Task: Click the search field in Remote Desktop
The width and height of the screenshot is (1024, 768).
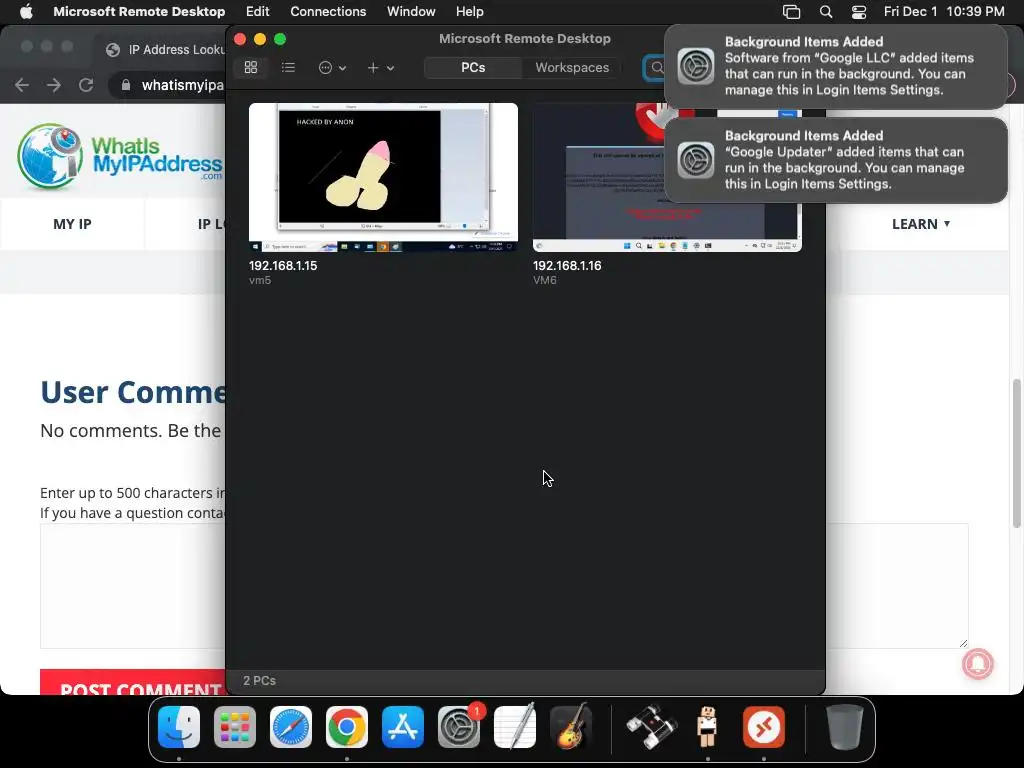Action: (654, 67)
